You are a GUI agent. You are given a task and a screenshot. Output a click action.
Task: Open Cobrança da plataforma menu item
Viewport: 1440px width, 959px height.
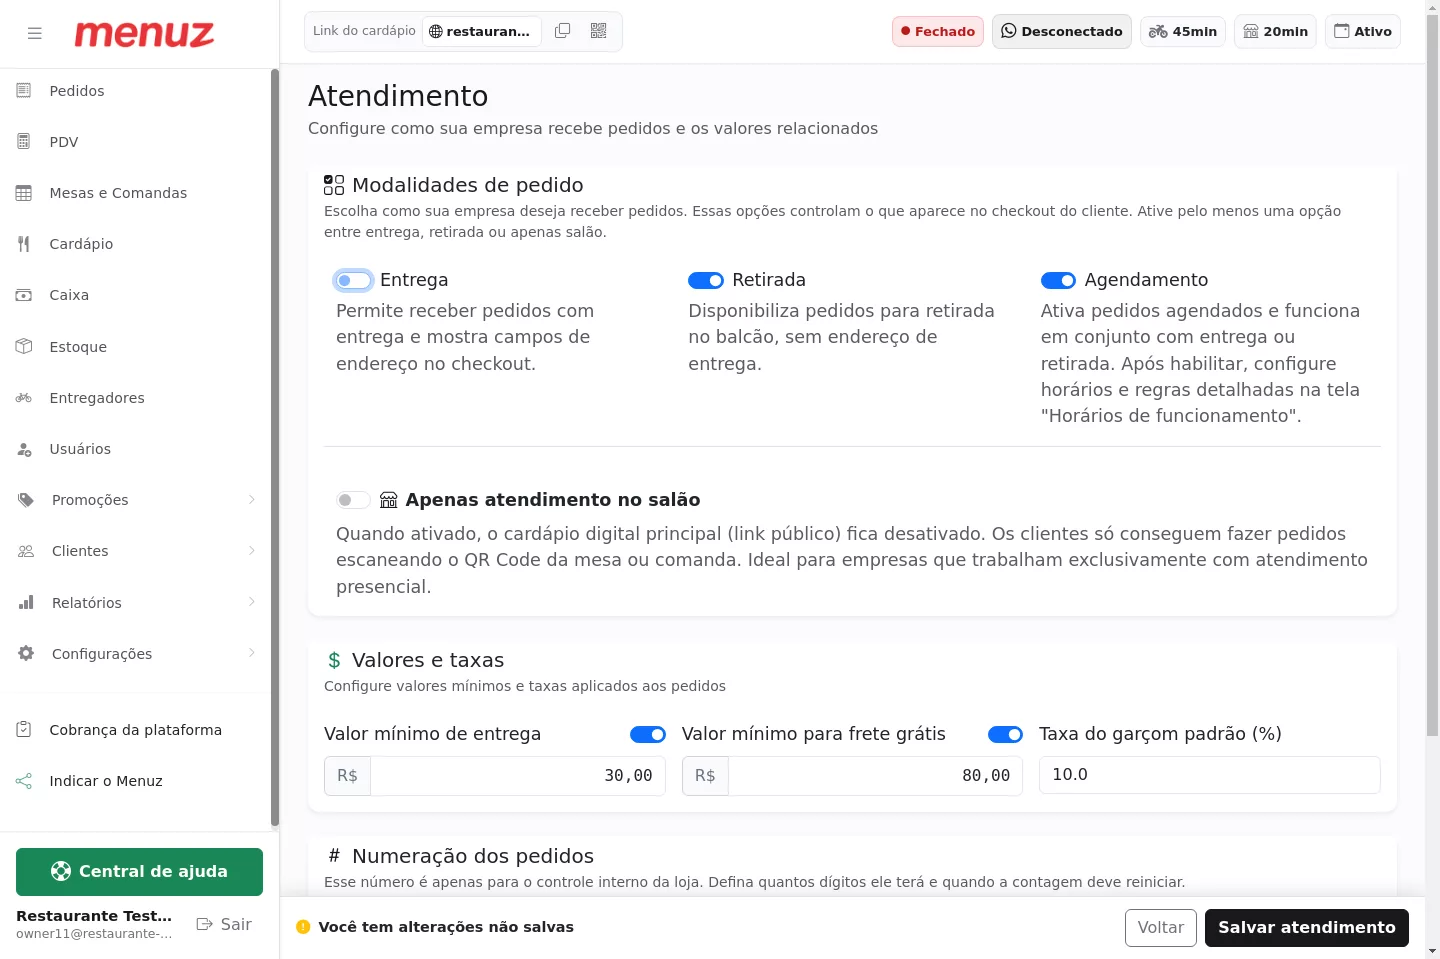point(135,730)
